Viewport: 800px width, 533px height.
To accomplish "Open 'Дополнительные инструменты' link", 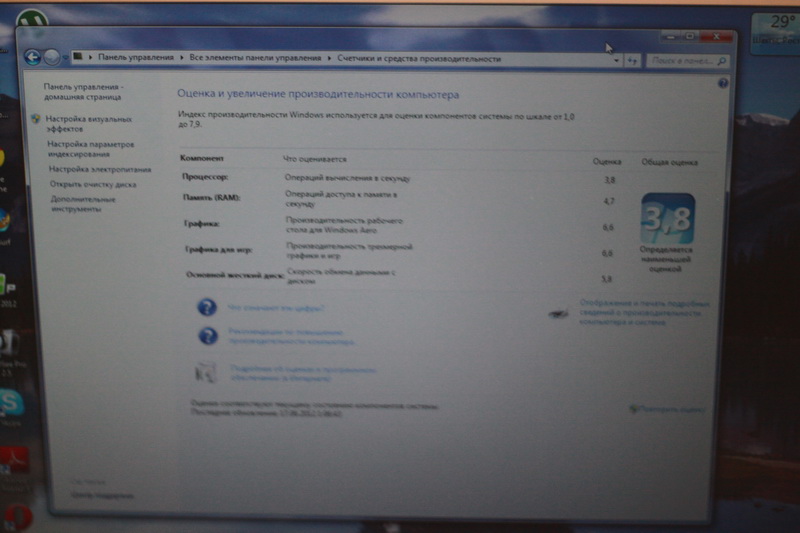I will click(x=83, y=204).
